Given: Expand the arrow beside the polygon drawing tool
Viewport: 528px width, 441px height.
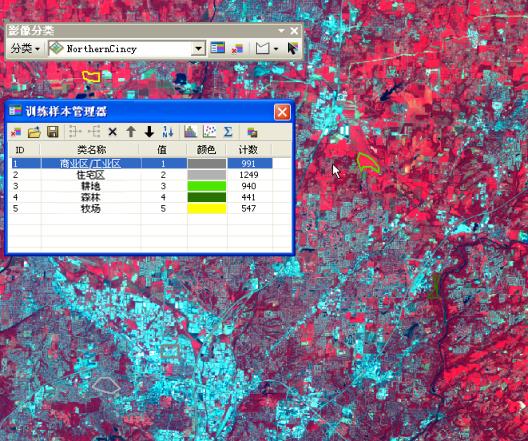Looking at the screenshot, I should 276,49.
